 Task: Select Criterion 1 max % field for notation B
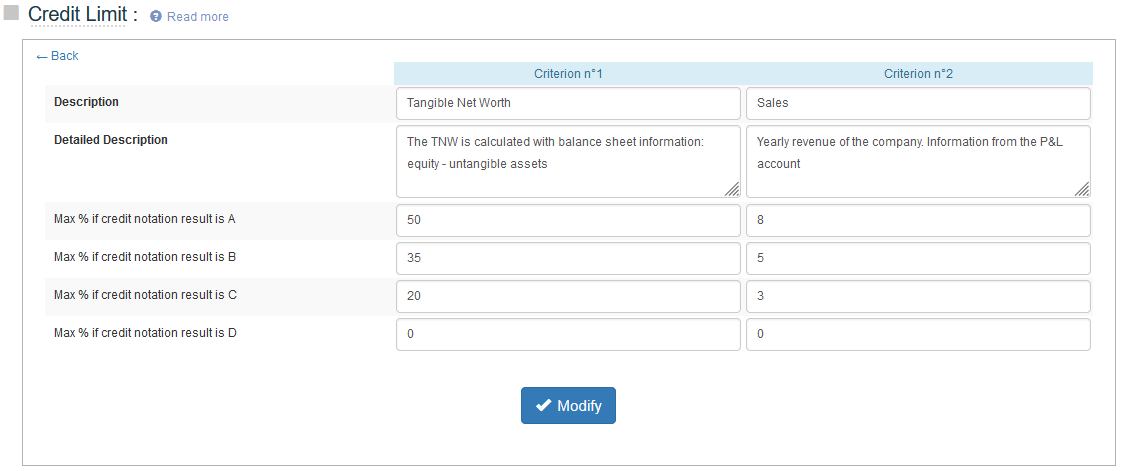click(568, 258)
